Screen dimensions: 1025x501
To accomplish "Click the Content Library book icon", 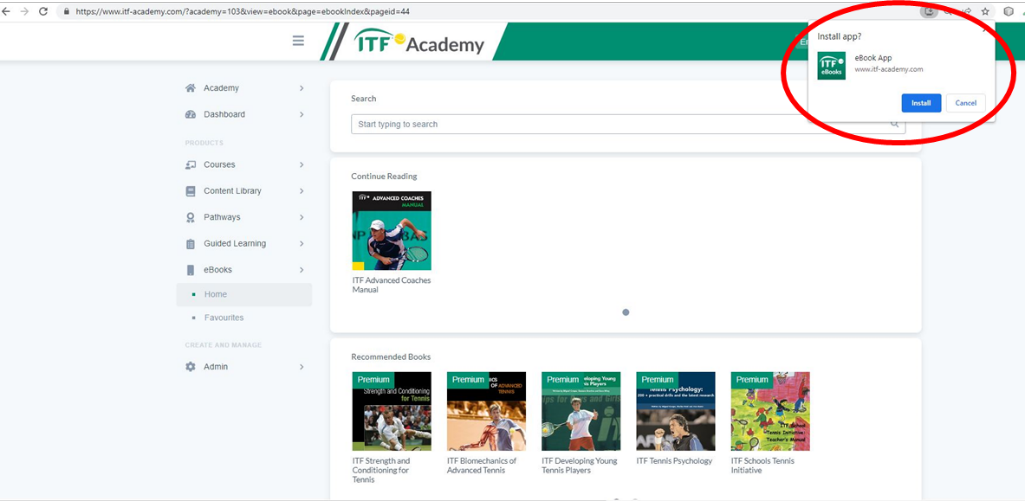I will pos(190,191).
